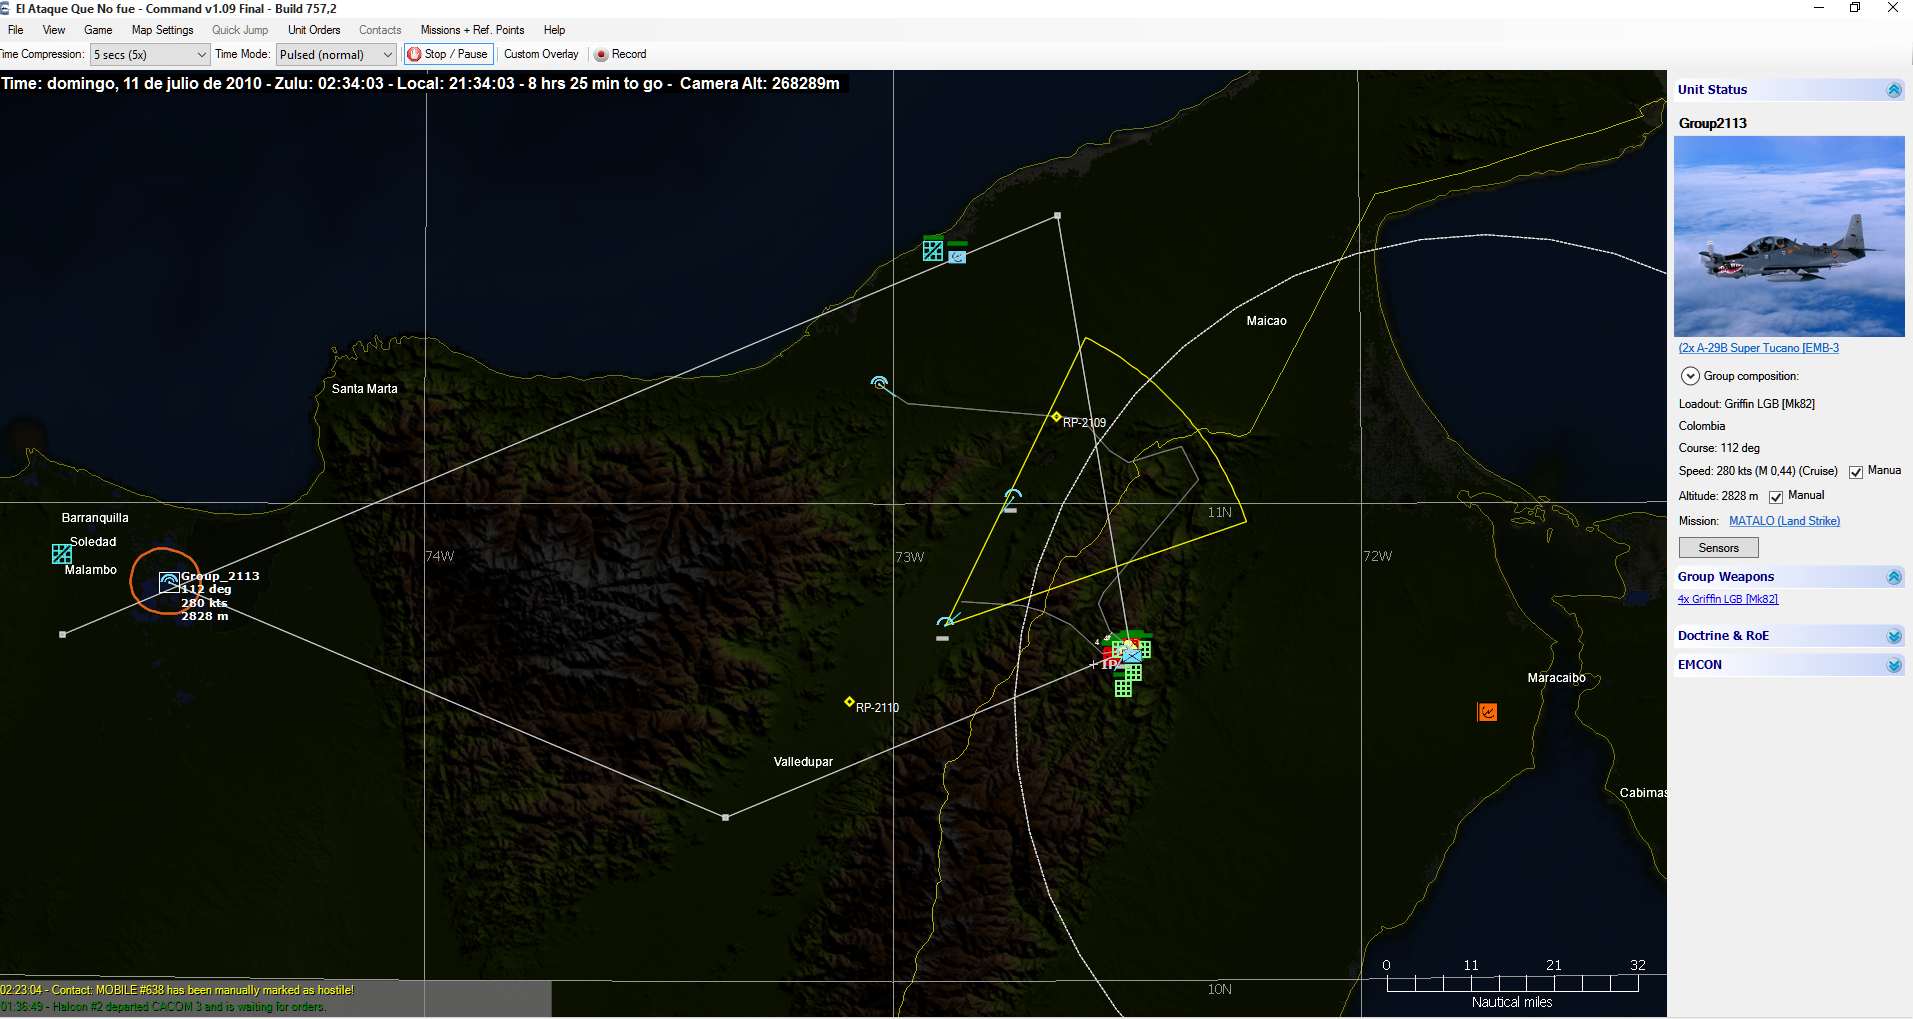Click the Course: 112 deg value
Screen dimensions: 1913x1019
[x=1719, y=448]
